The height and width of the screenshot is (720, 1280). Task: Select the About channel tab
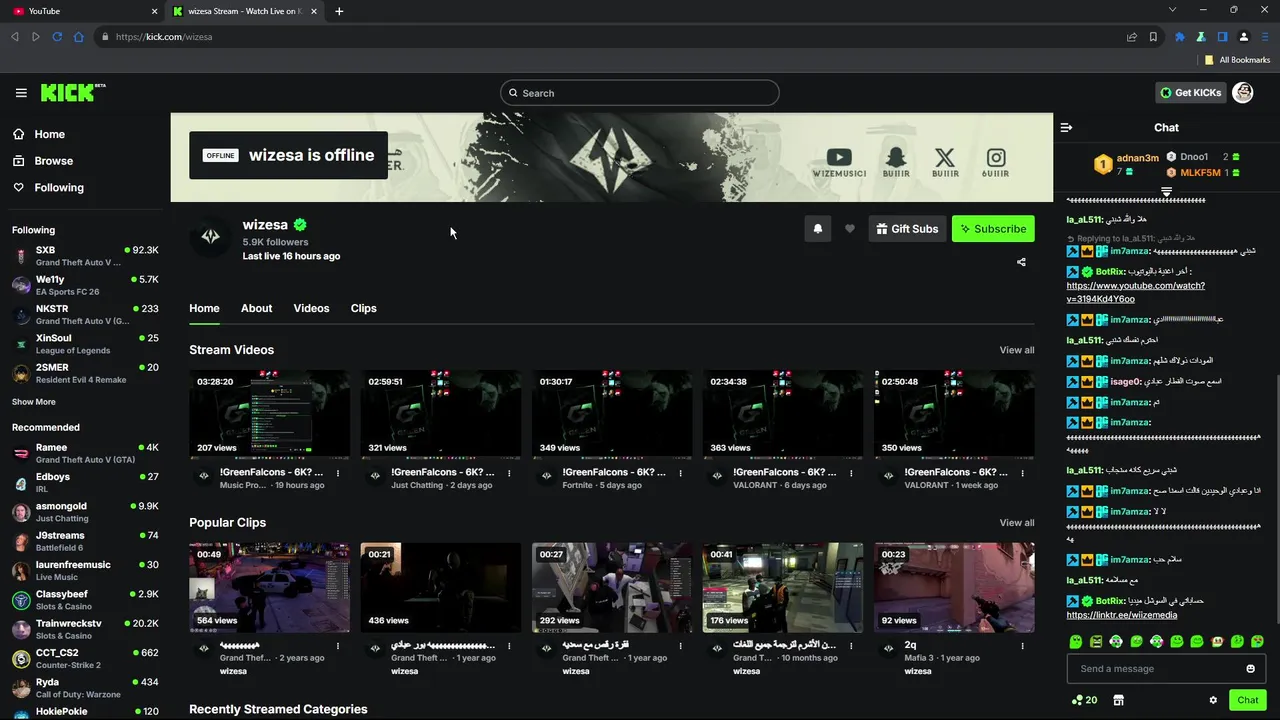point(256,308)
